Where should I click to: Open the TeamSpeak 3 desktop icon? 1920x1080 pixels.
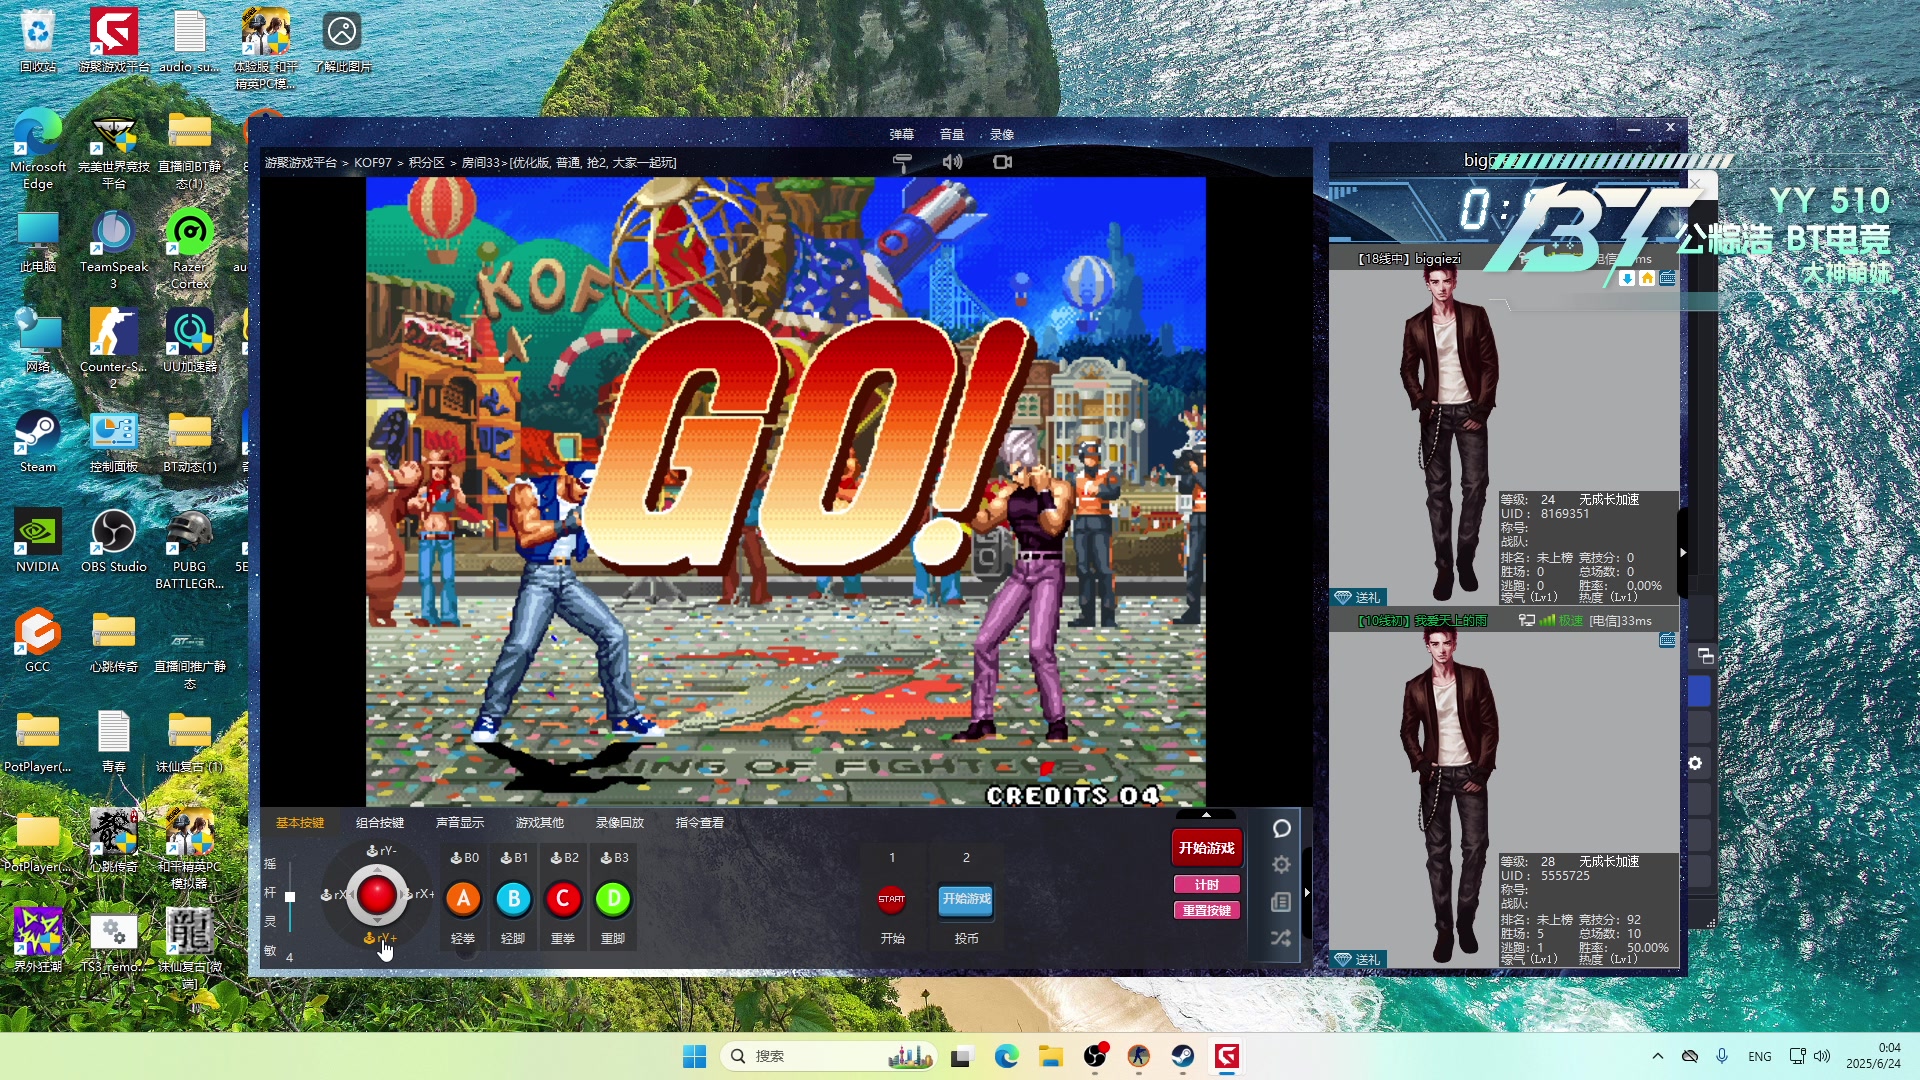[x=113, y=249]
